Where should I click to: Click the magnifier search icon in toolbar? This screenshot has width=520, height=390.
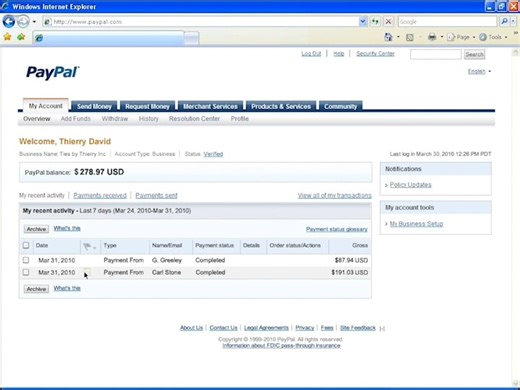pyautogui.click(x=504, y=22)
